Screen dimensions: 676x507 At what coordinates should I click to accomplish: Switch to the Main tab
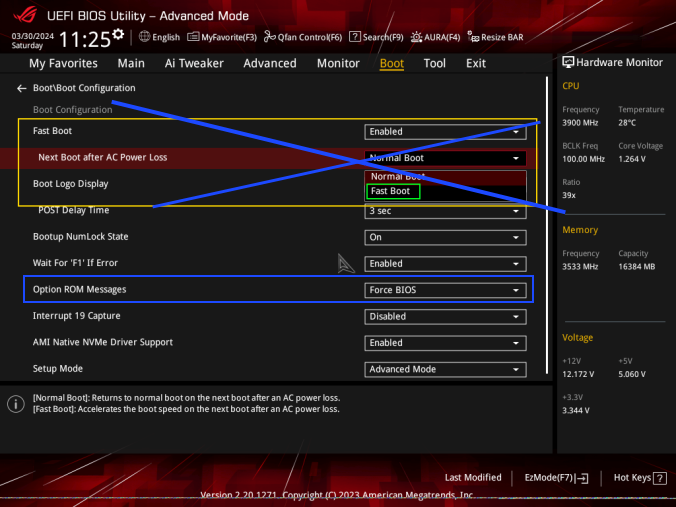pos(131,63)
